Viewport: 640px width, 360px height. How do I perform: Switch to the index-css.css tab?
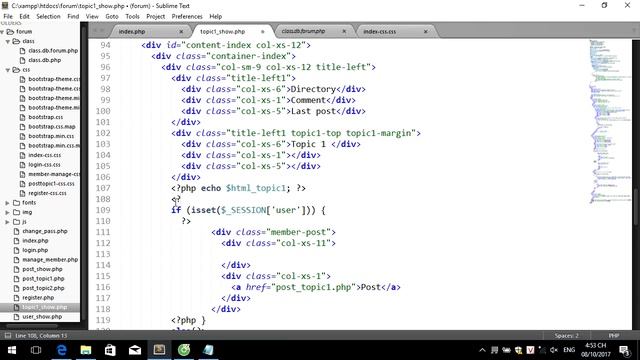point(380,31)
